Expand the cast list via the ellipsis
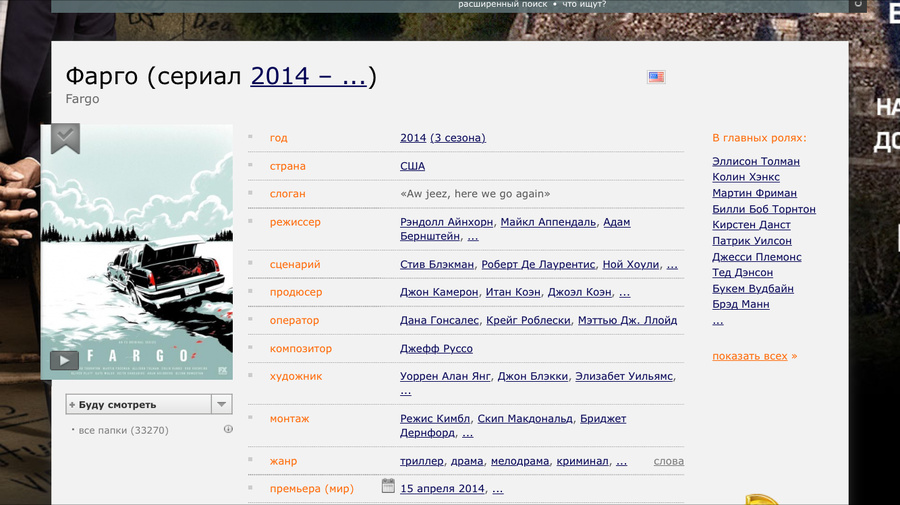The height and width of the screenshot is (505, 900). (717, 320)
